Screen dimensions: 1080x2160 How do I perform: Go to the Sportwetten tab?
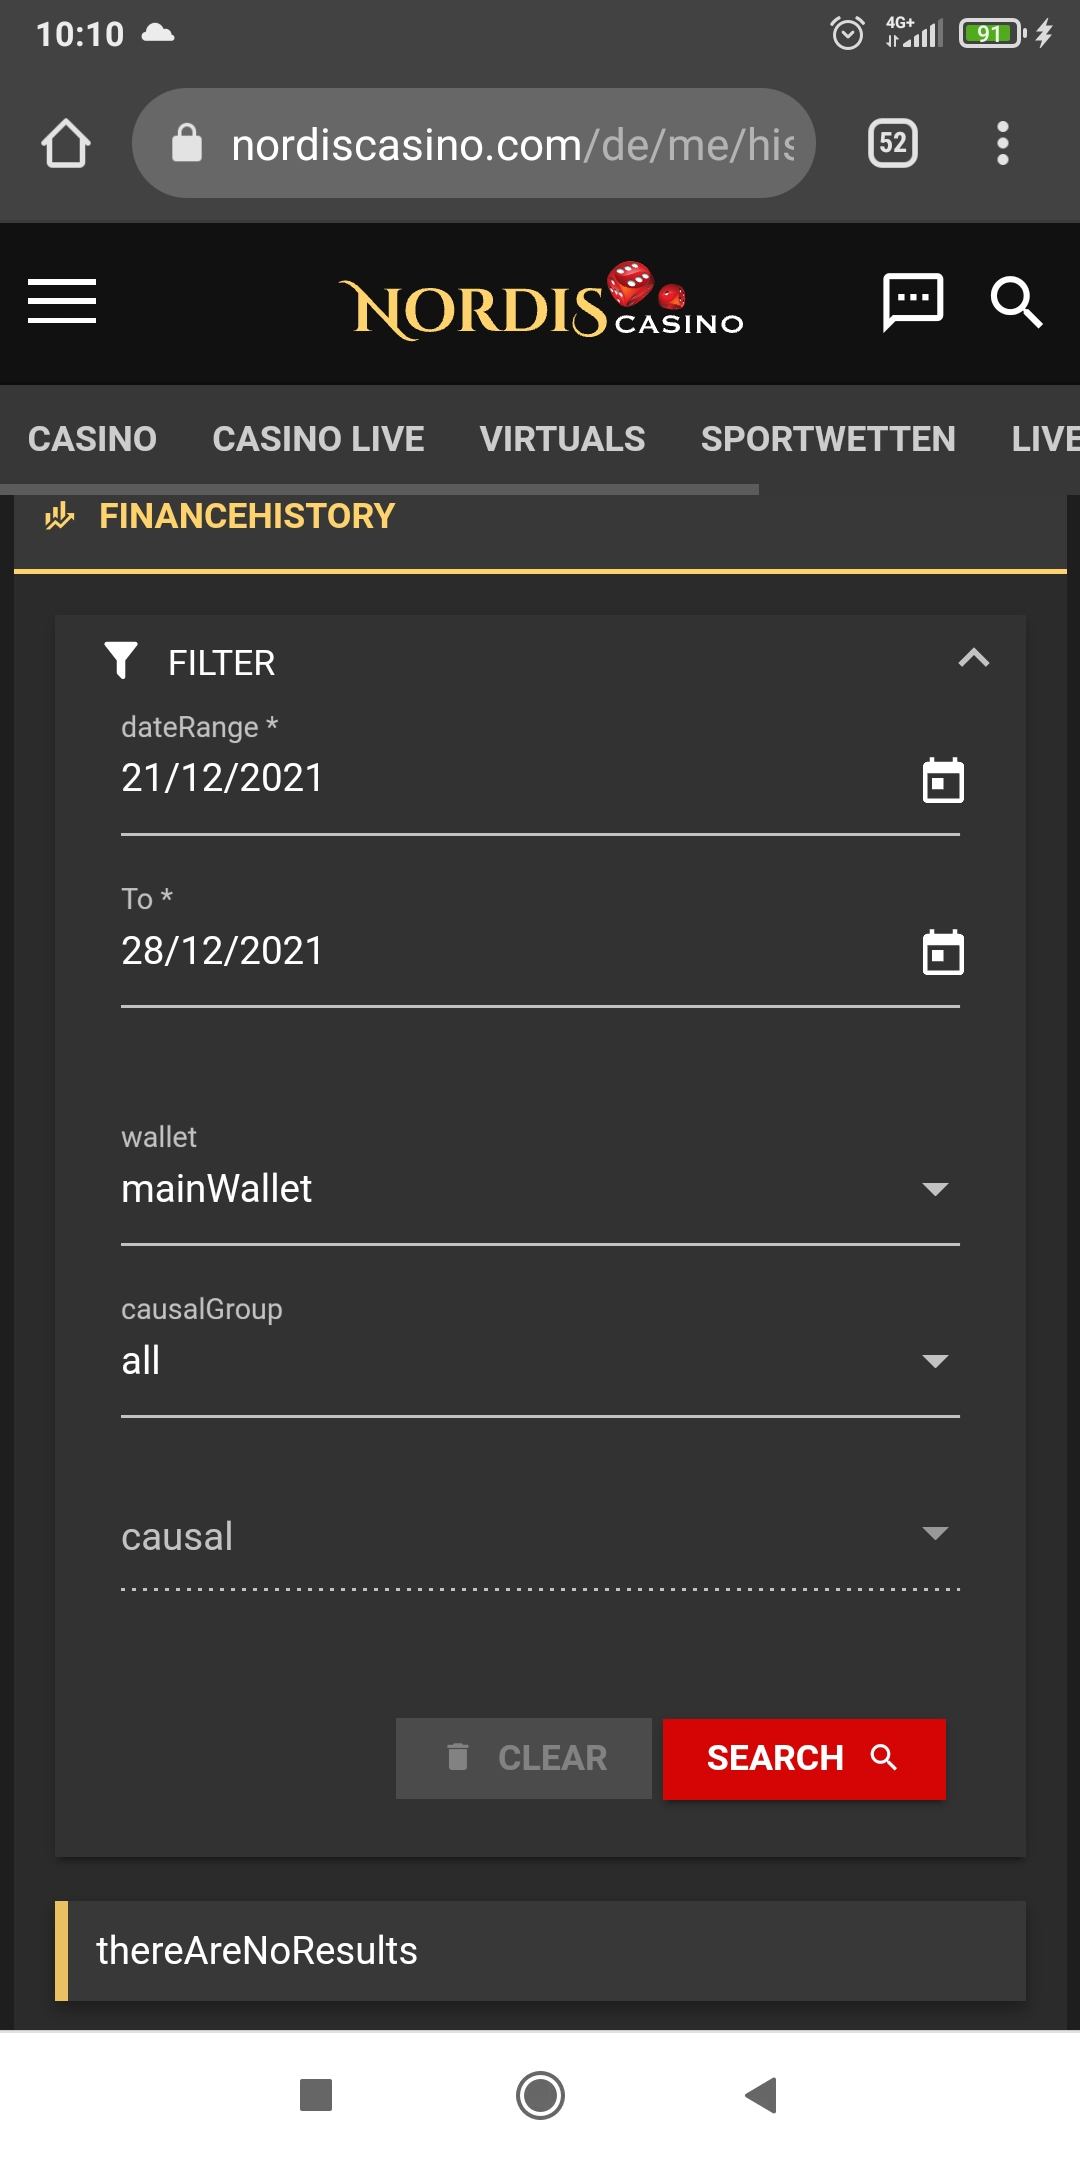828,439
